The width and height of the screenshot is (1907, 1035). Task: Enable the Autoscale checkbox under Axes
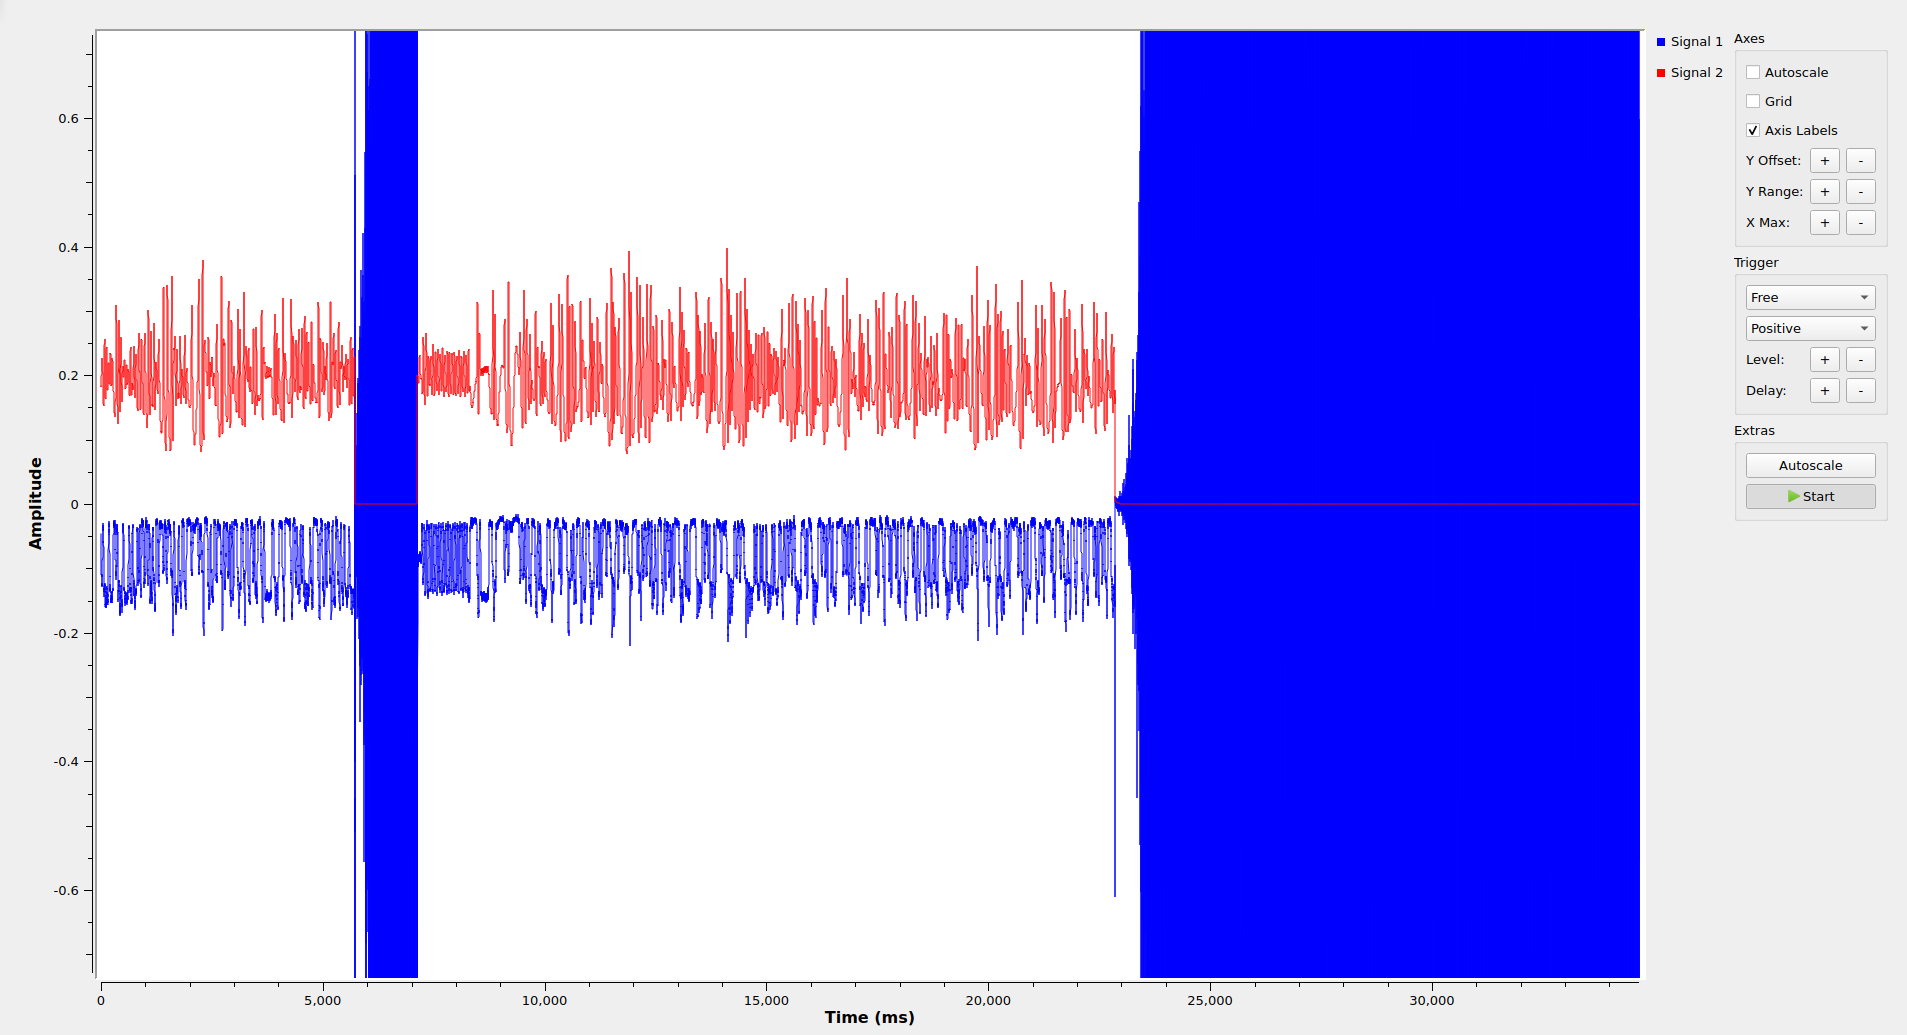(x=1753, y=72)
